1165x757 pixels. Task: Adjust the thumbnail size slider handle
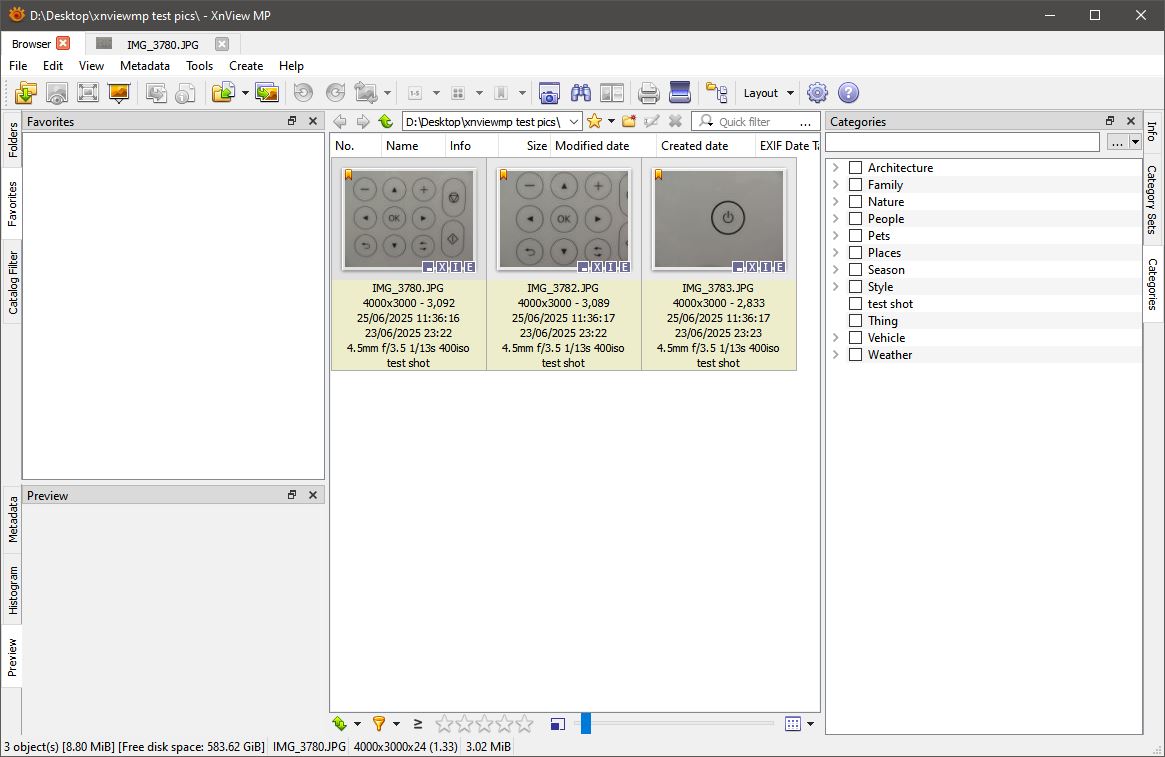(585, 724)
